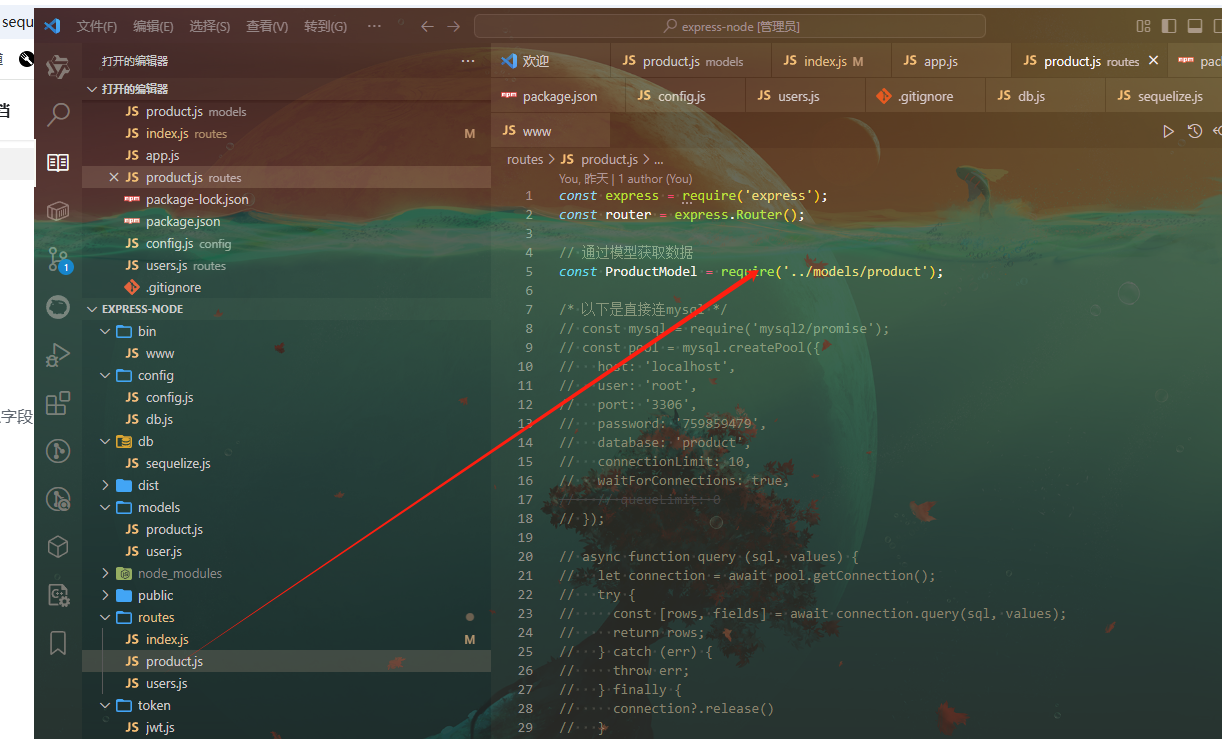
Task: Switch to the config.js tab
Action: click(x=686, y=96)
